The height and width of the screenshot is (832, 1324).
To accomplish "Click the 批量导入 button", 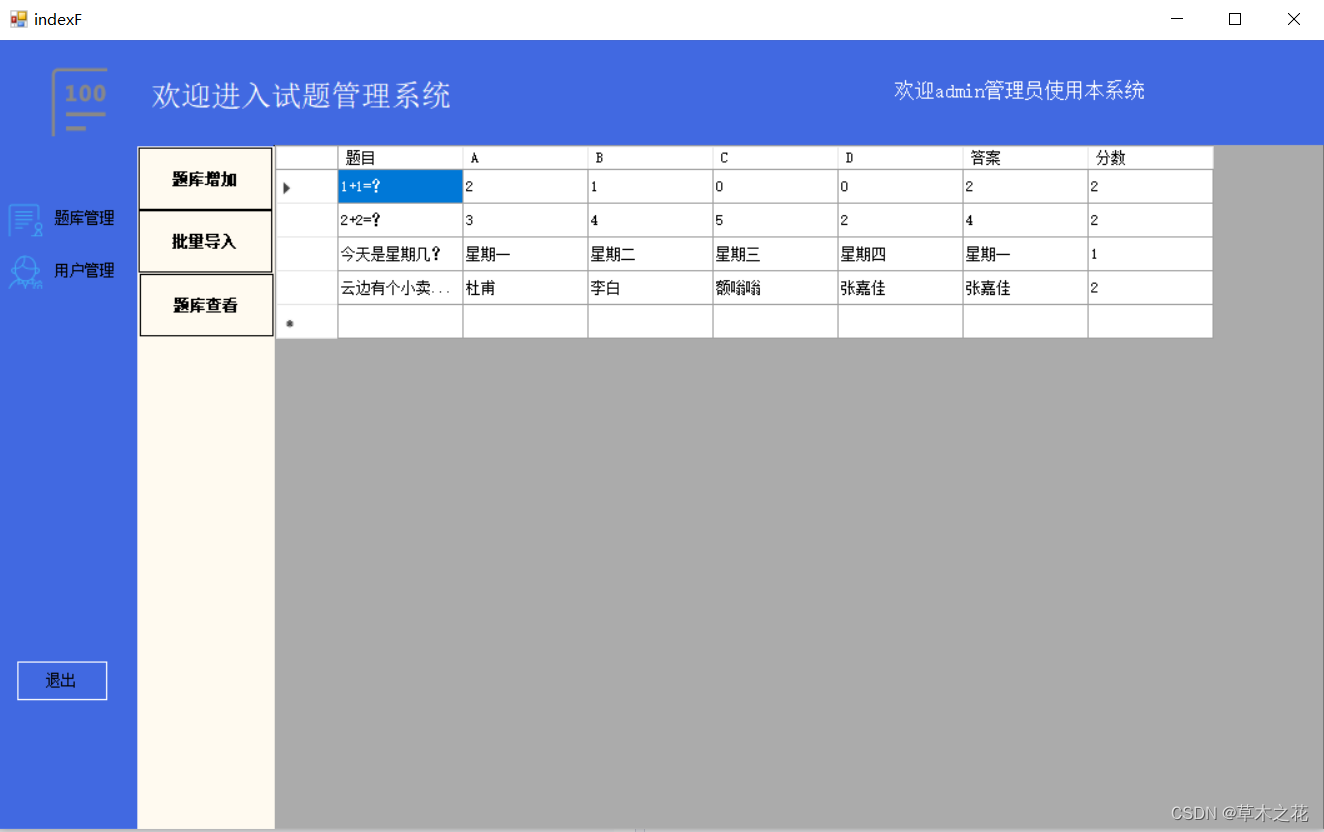I will (x=205, y=241).
